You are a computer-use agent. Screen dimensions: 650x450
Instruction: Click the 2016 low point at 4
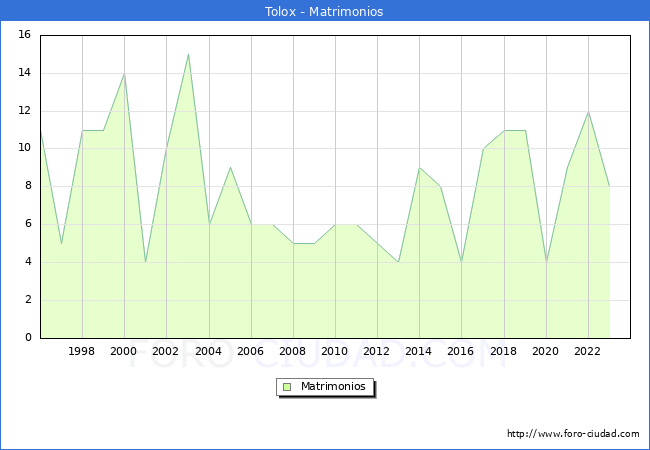461,262
